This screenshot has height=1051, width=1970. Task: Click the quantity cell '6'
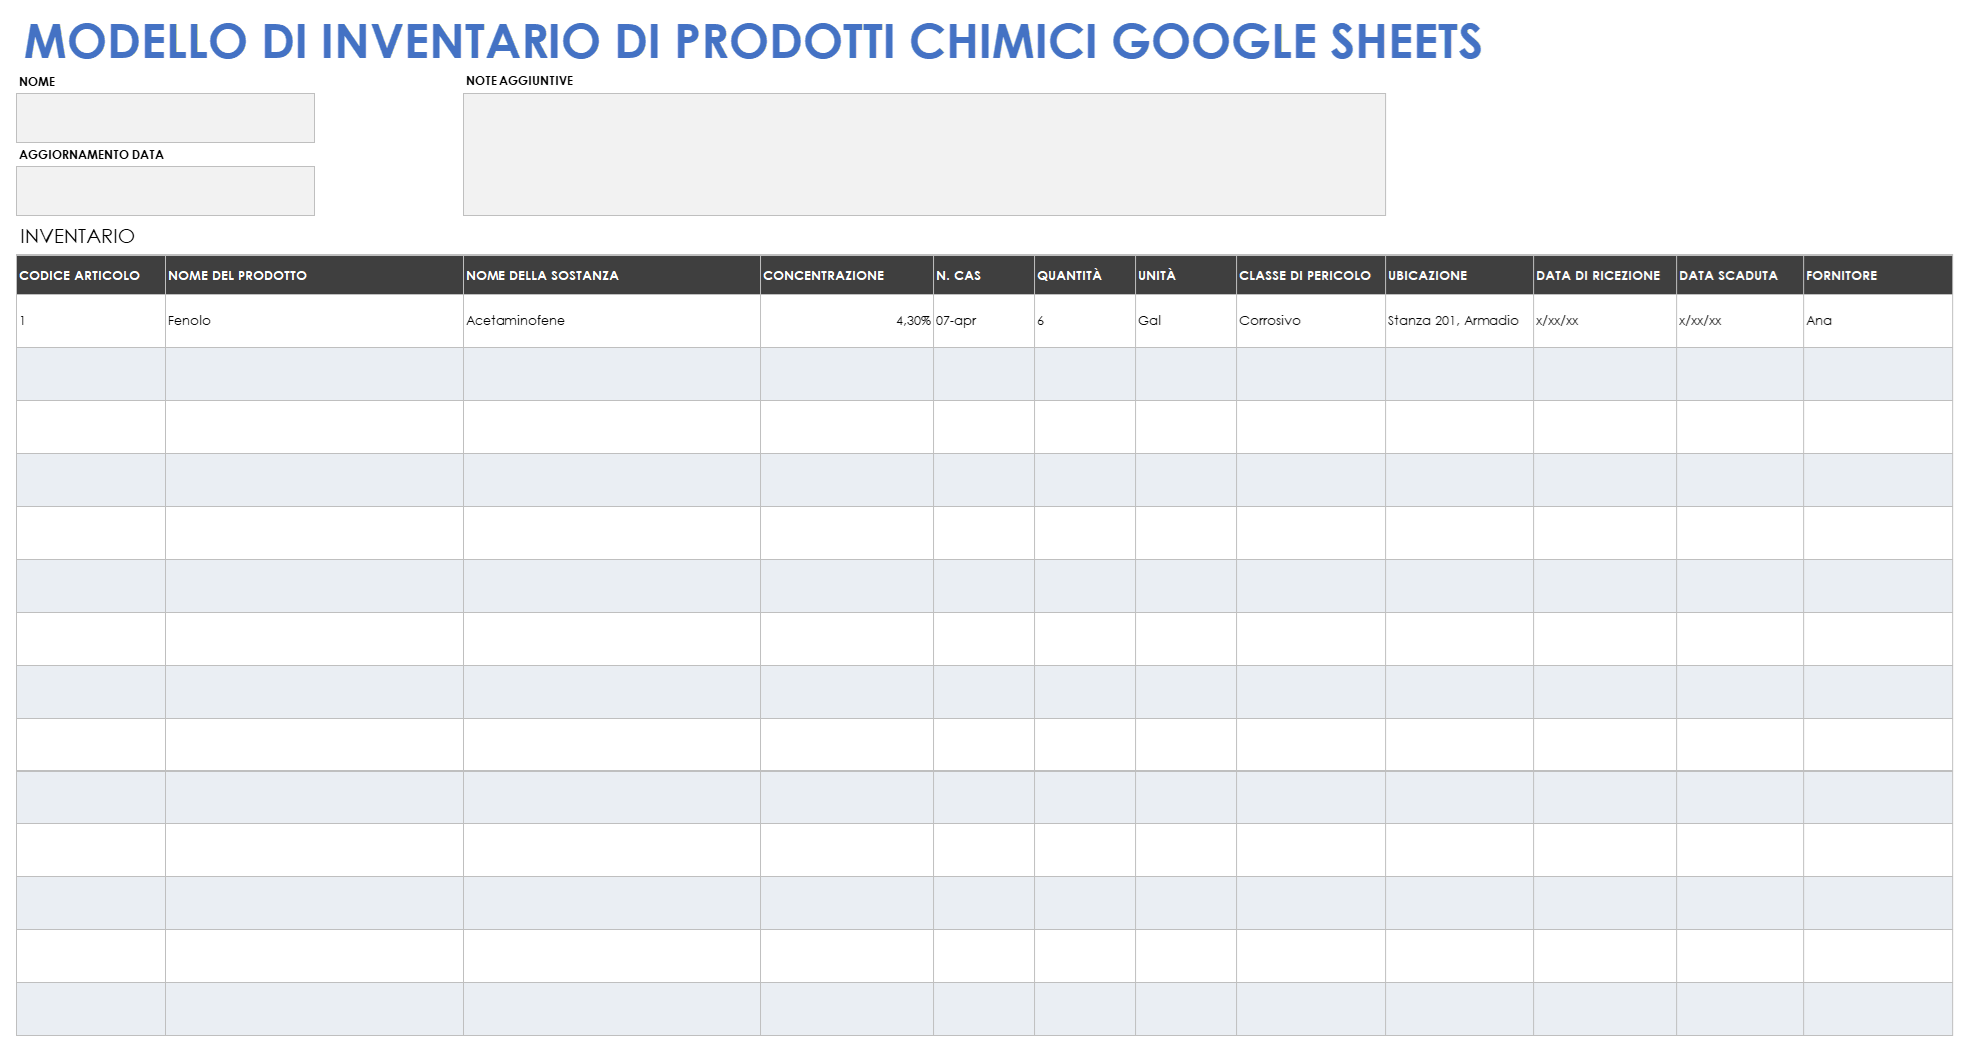(x=1085, y=321)
